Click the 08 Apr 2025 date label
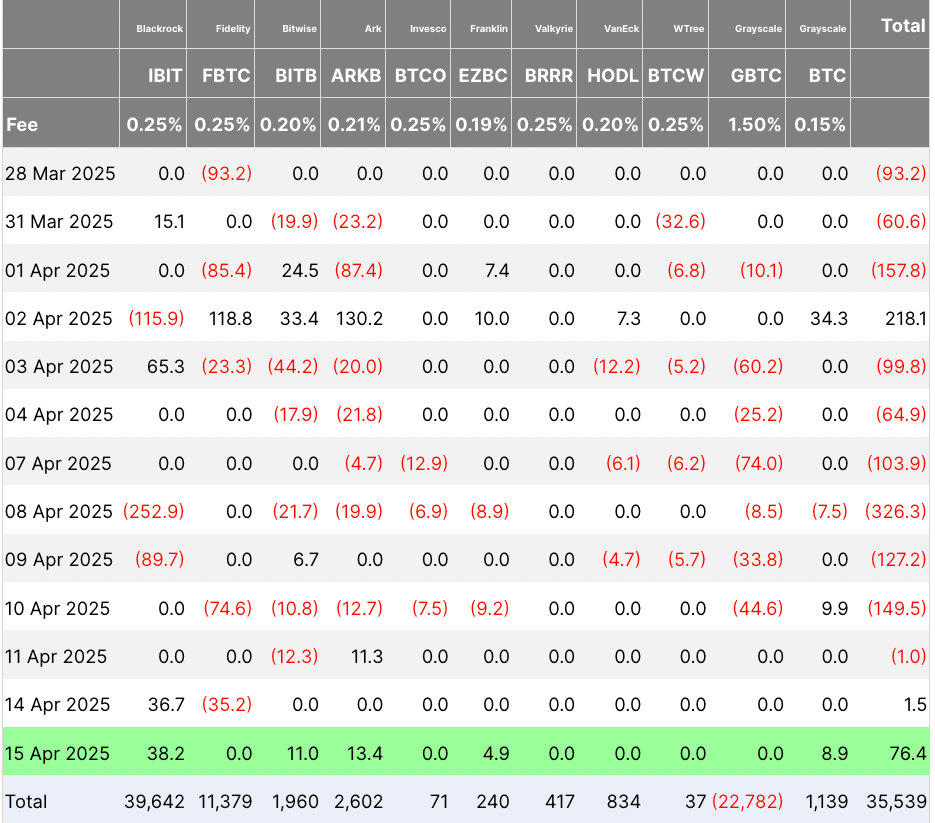Viewport: 935px width, 823px height. pos(58,511)
